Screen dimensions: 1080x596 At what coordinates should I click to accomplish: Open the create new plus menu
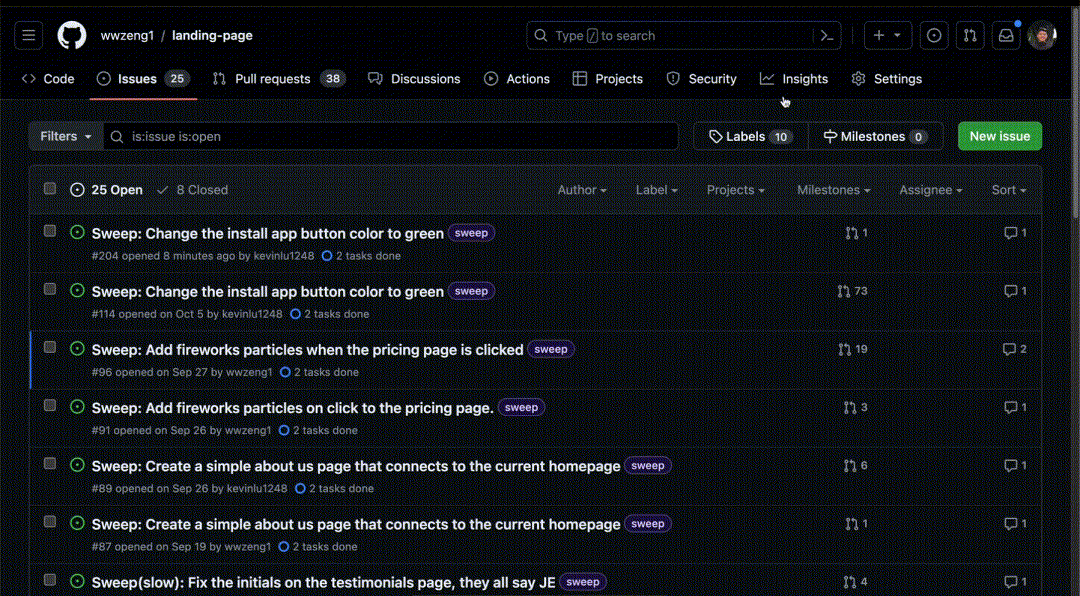pos(888,35)
